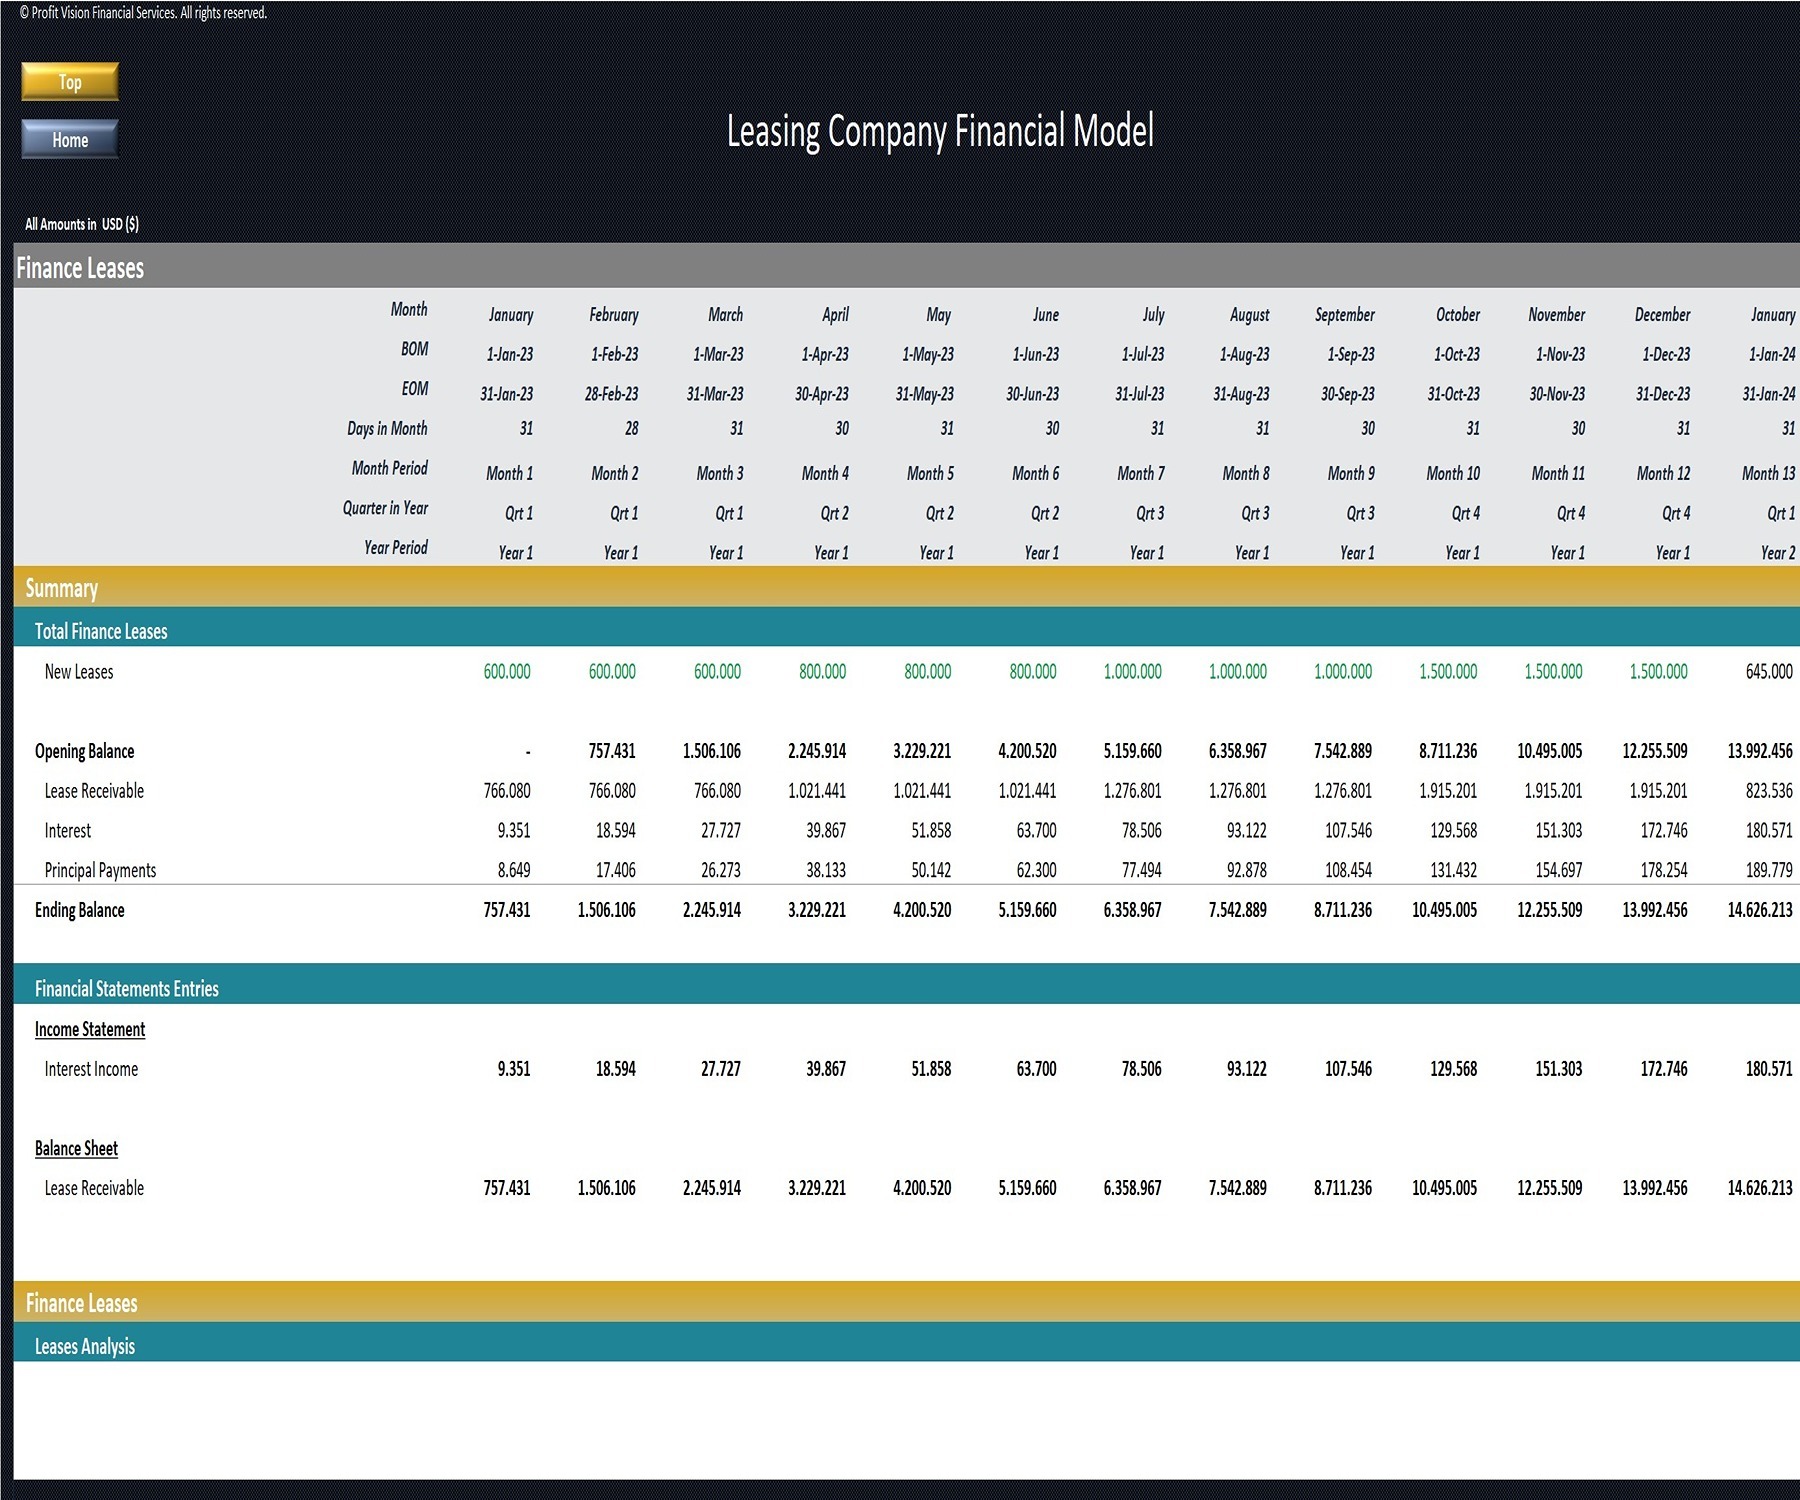Click the Top navigation button
Image resolution: width=1800 pixels, height=1500 pixels.
tap(68, 83)
